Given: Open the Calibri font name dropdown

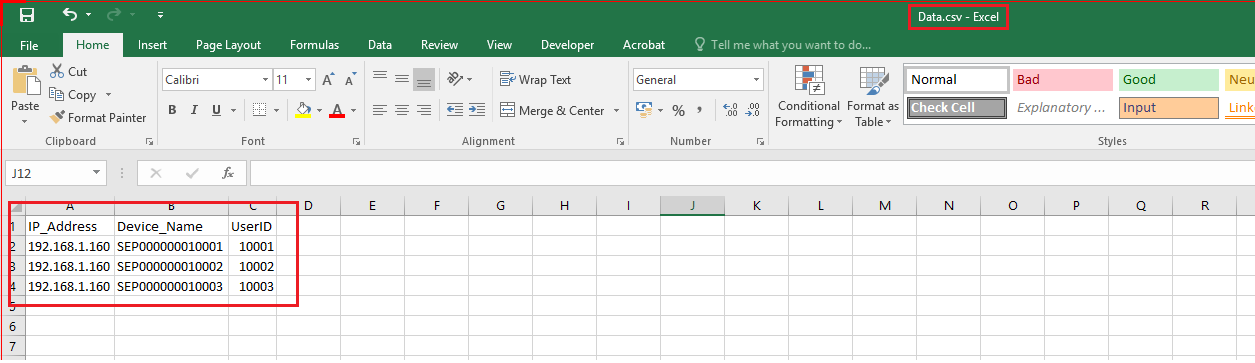Looking at the screenshot, I should click(265, 80).
